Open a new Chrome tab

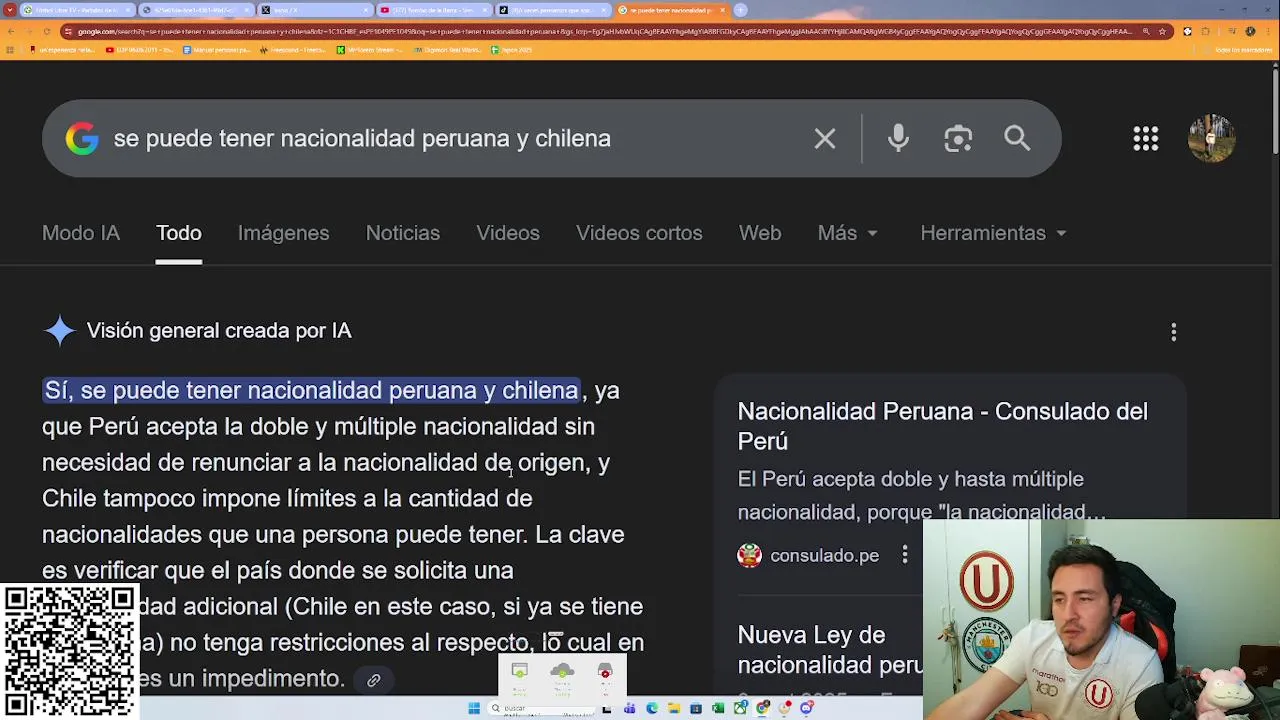741,10
